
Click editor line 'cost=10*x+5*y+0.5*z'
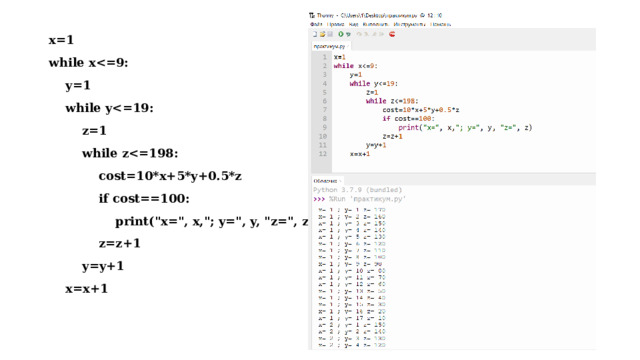pos(421,110)
